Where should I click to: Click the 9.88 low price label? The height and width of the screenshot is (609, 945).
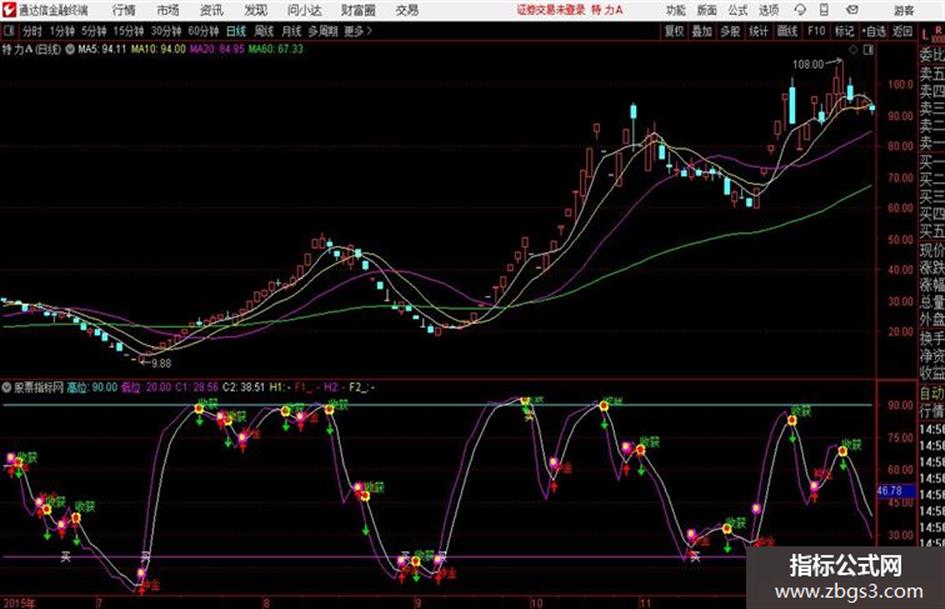point(161,364)
